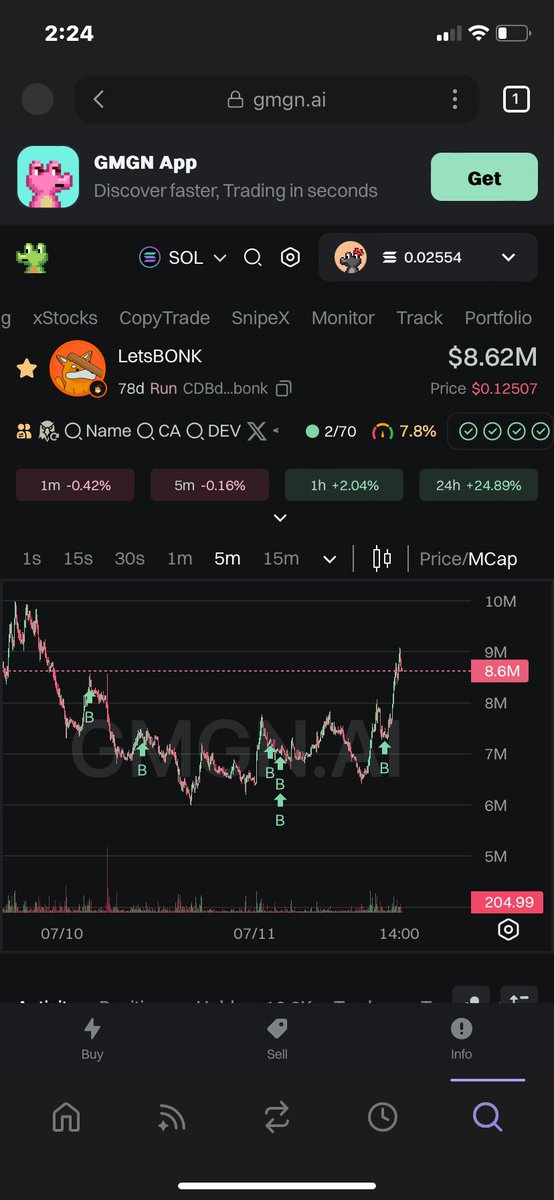Viewport: 554px width, 1200px height.
Task: Tap the wallet avatar image
Action: click(350, 257)
